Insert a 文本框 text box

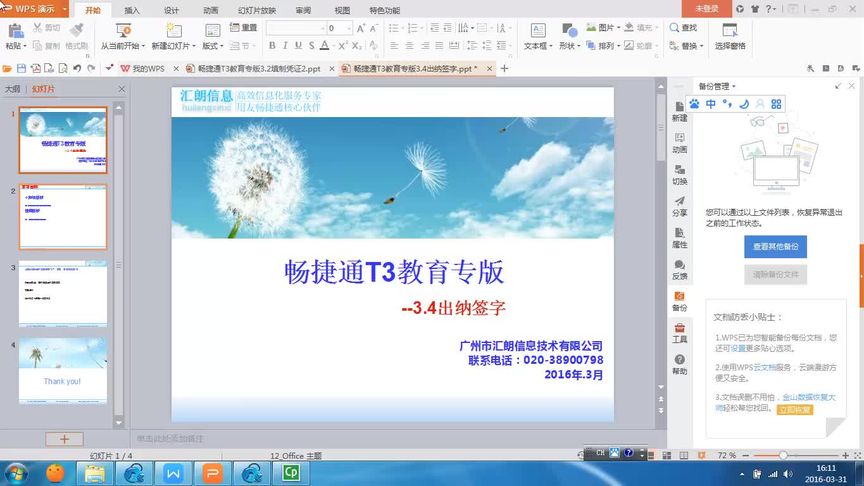538,30
